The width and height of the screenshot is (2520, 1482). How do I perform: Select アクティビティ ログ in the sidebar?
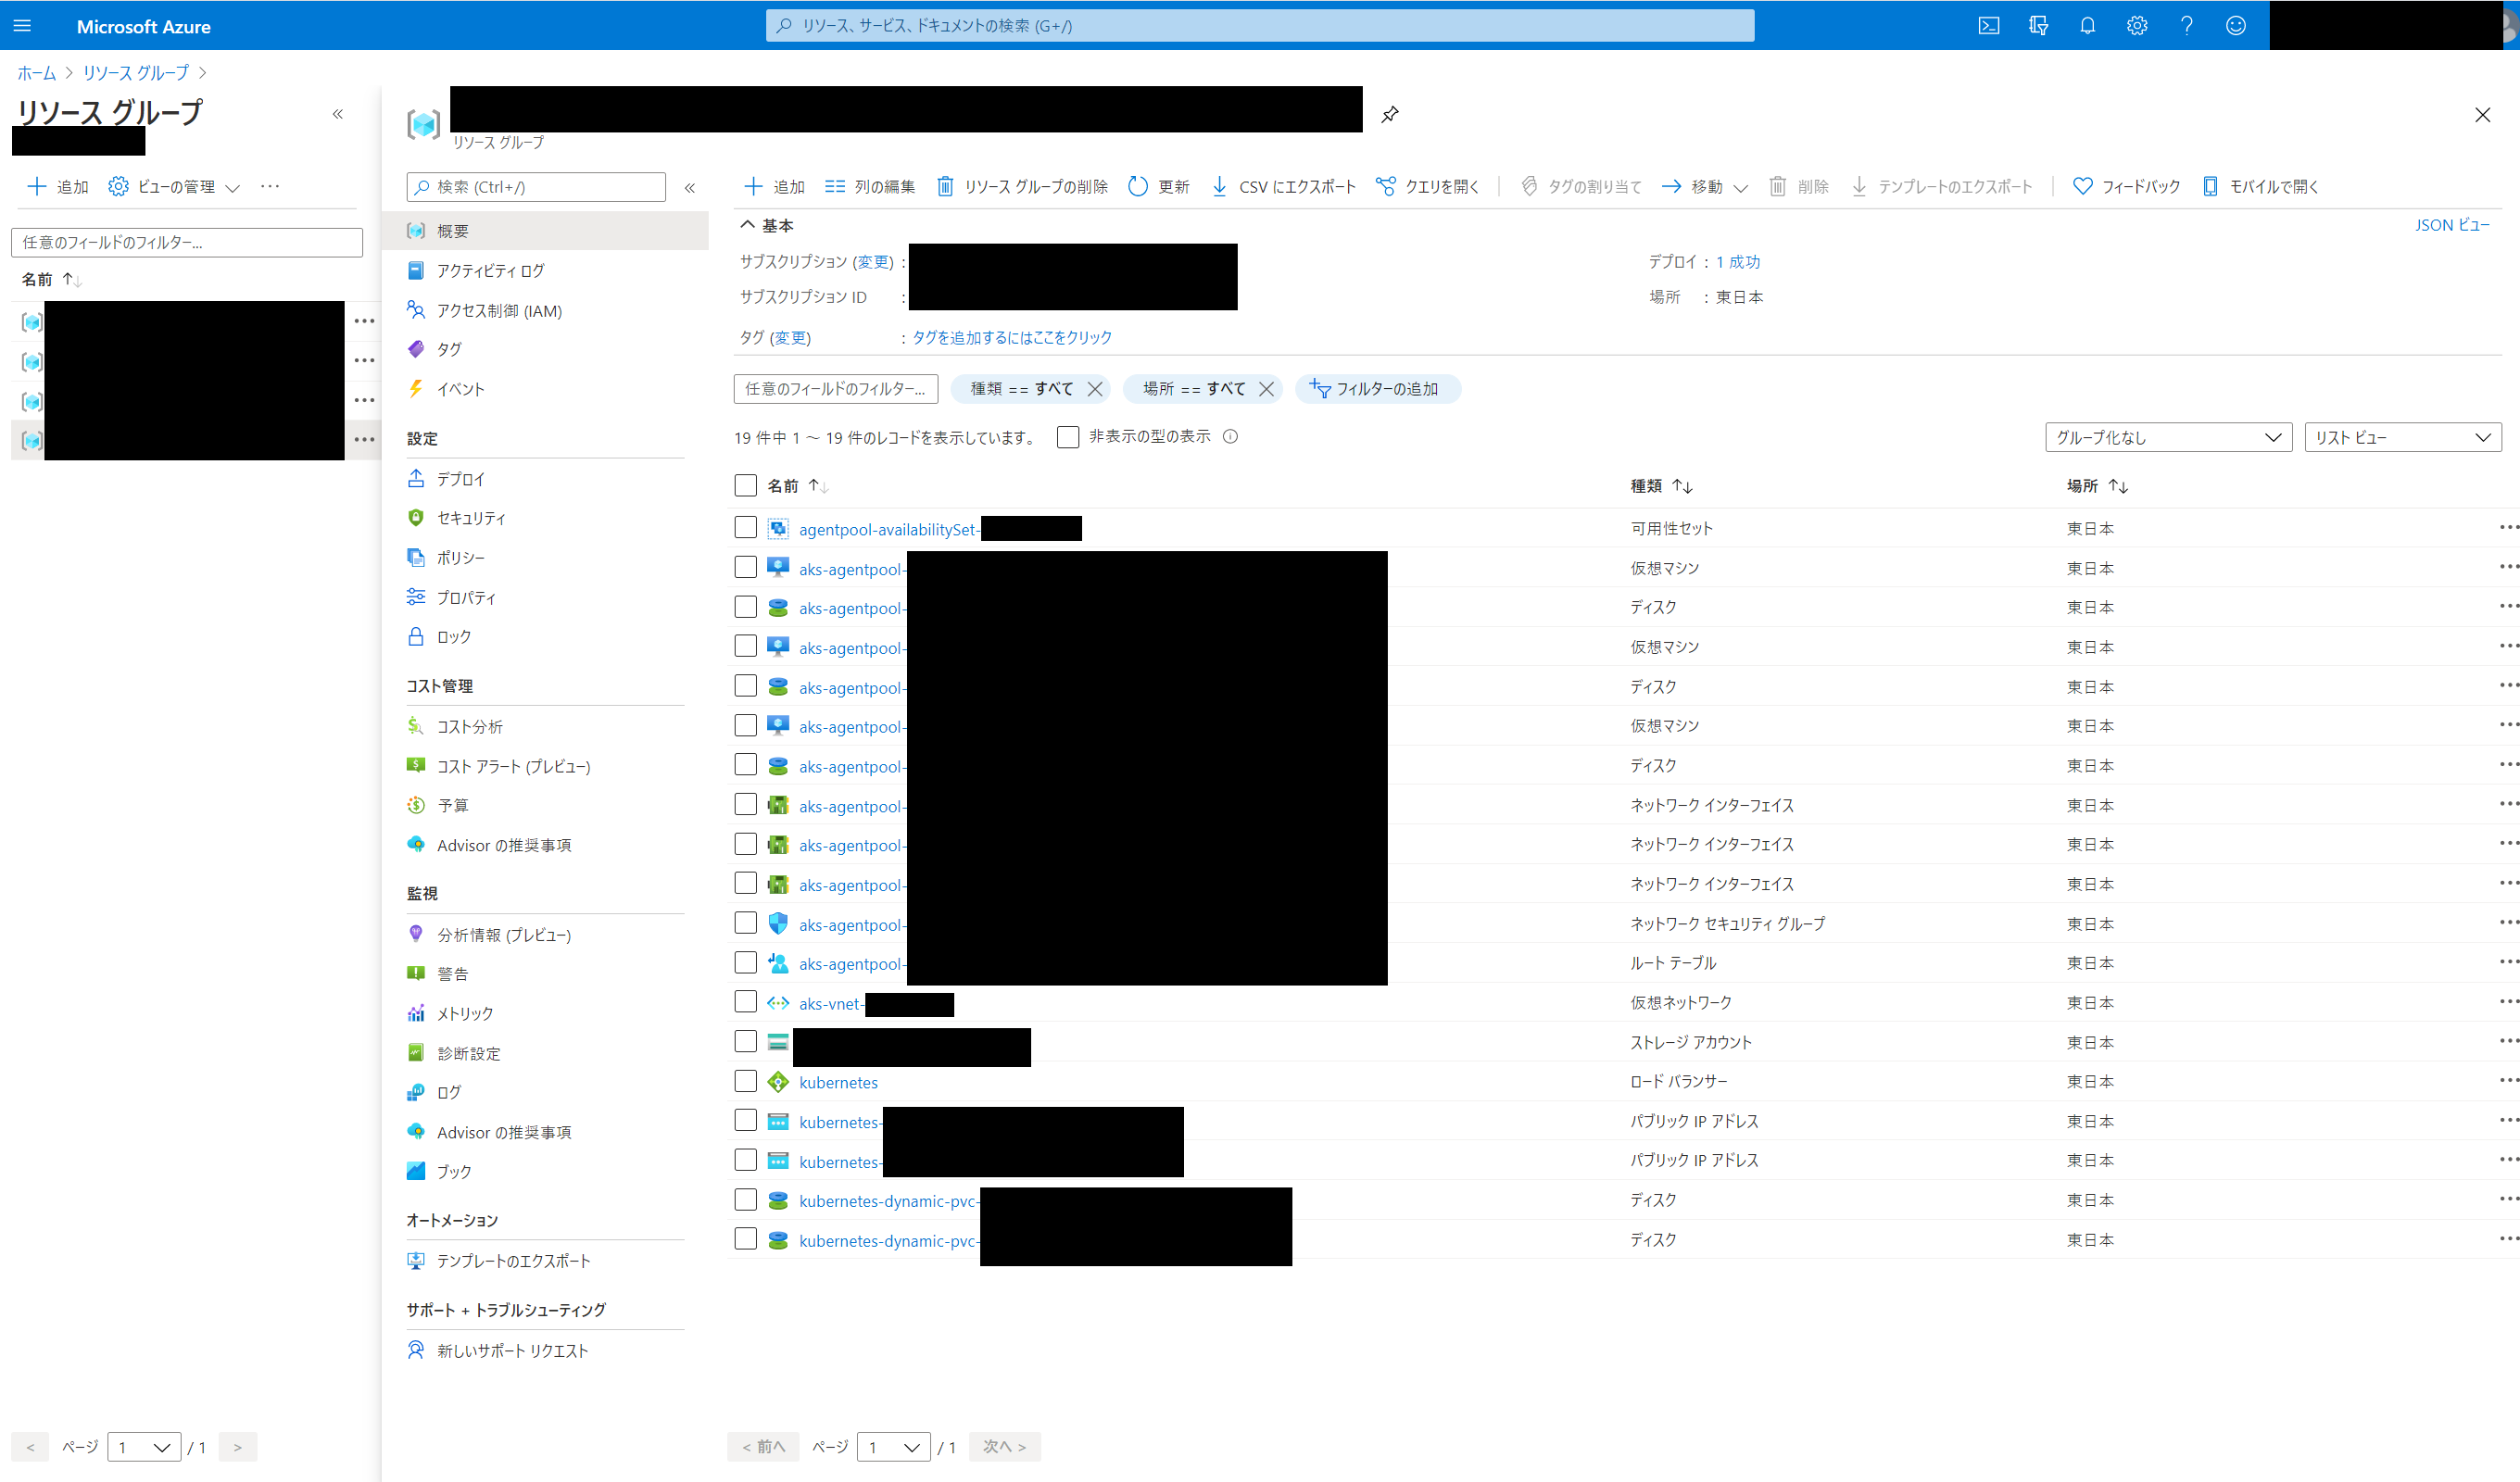coord(489,270)
